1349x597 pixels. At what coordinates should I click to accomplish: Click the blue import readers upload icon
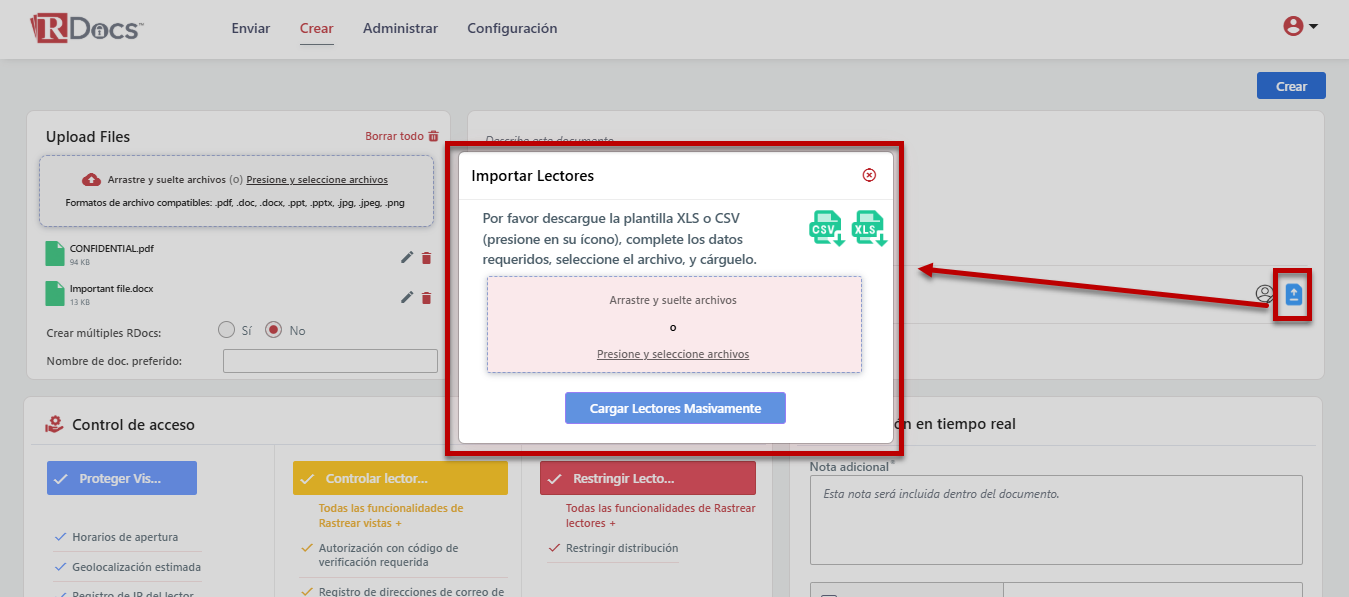[1293, 294]
